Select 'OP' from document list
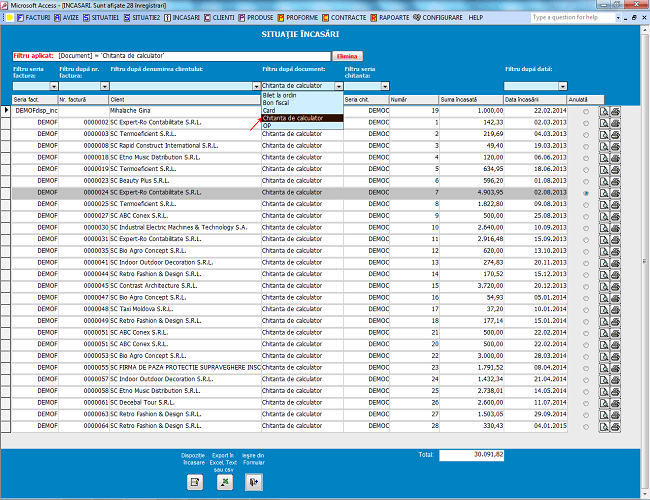Image resolution: width=650 pixels, height=500 pixels. pyautogui.click(x=302, y=126)
